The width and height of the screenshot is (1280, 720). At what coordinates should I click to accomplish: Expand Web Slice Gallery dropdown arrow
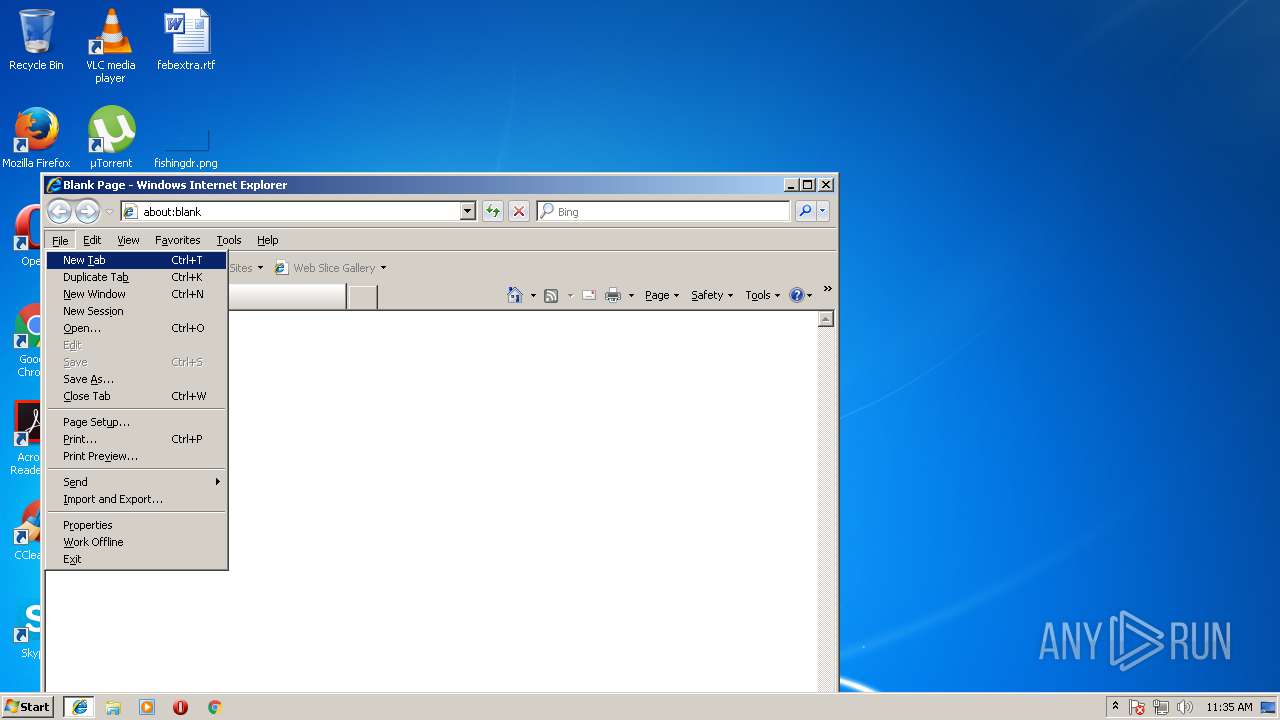383,268
